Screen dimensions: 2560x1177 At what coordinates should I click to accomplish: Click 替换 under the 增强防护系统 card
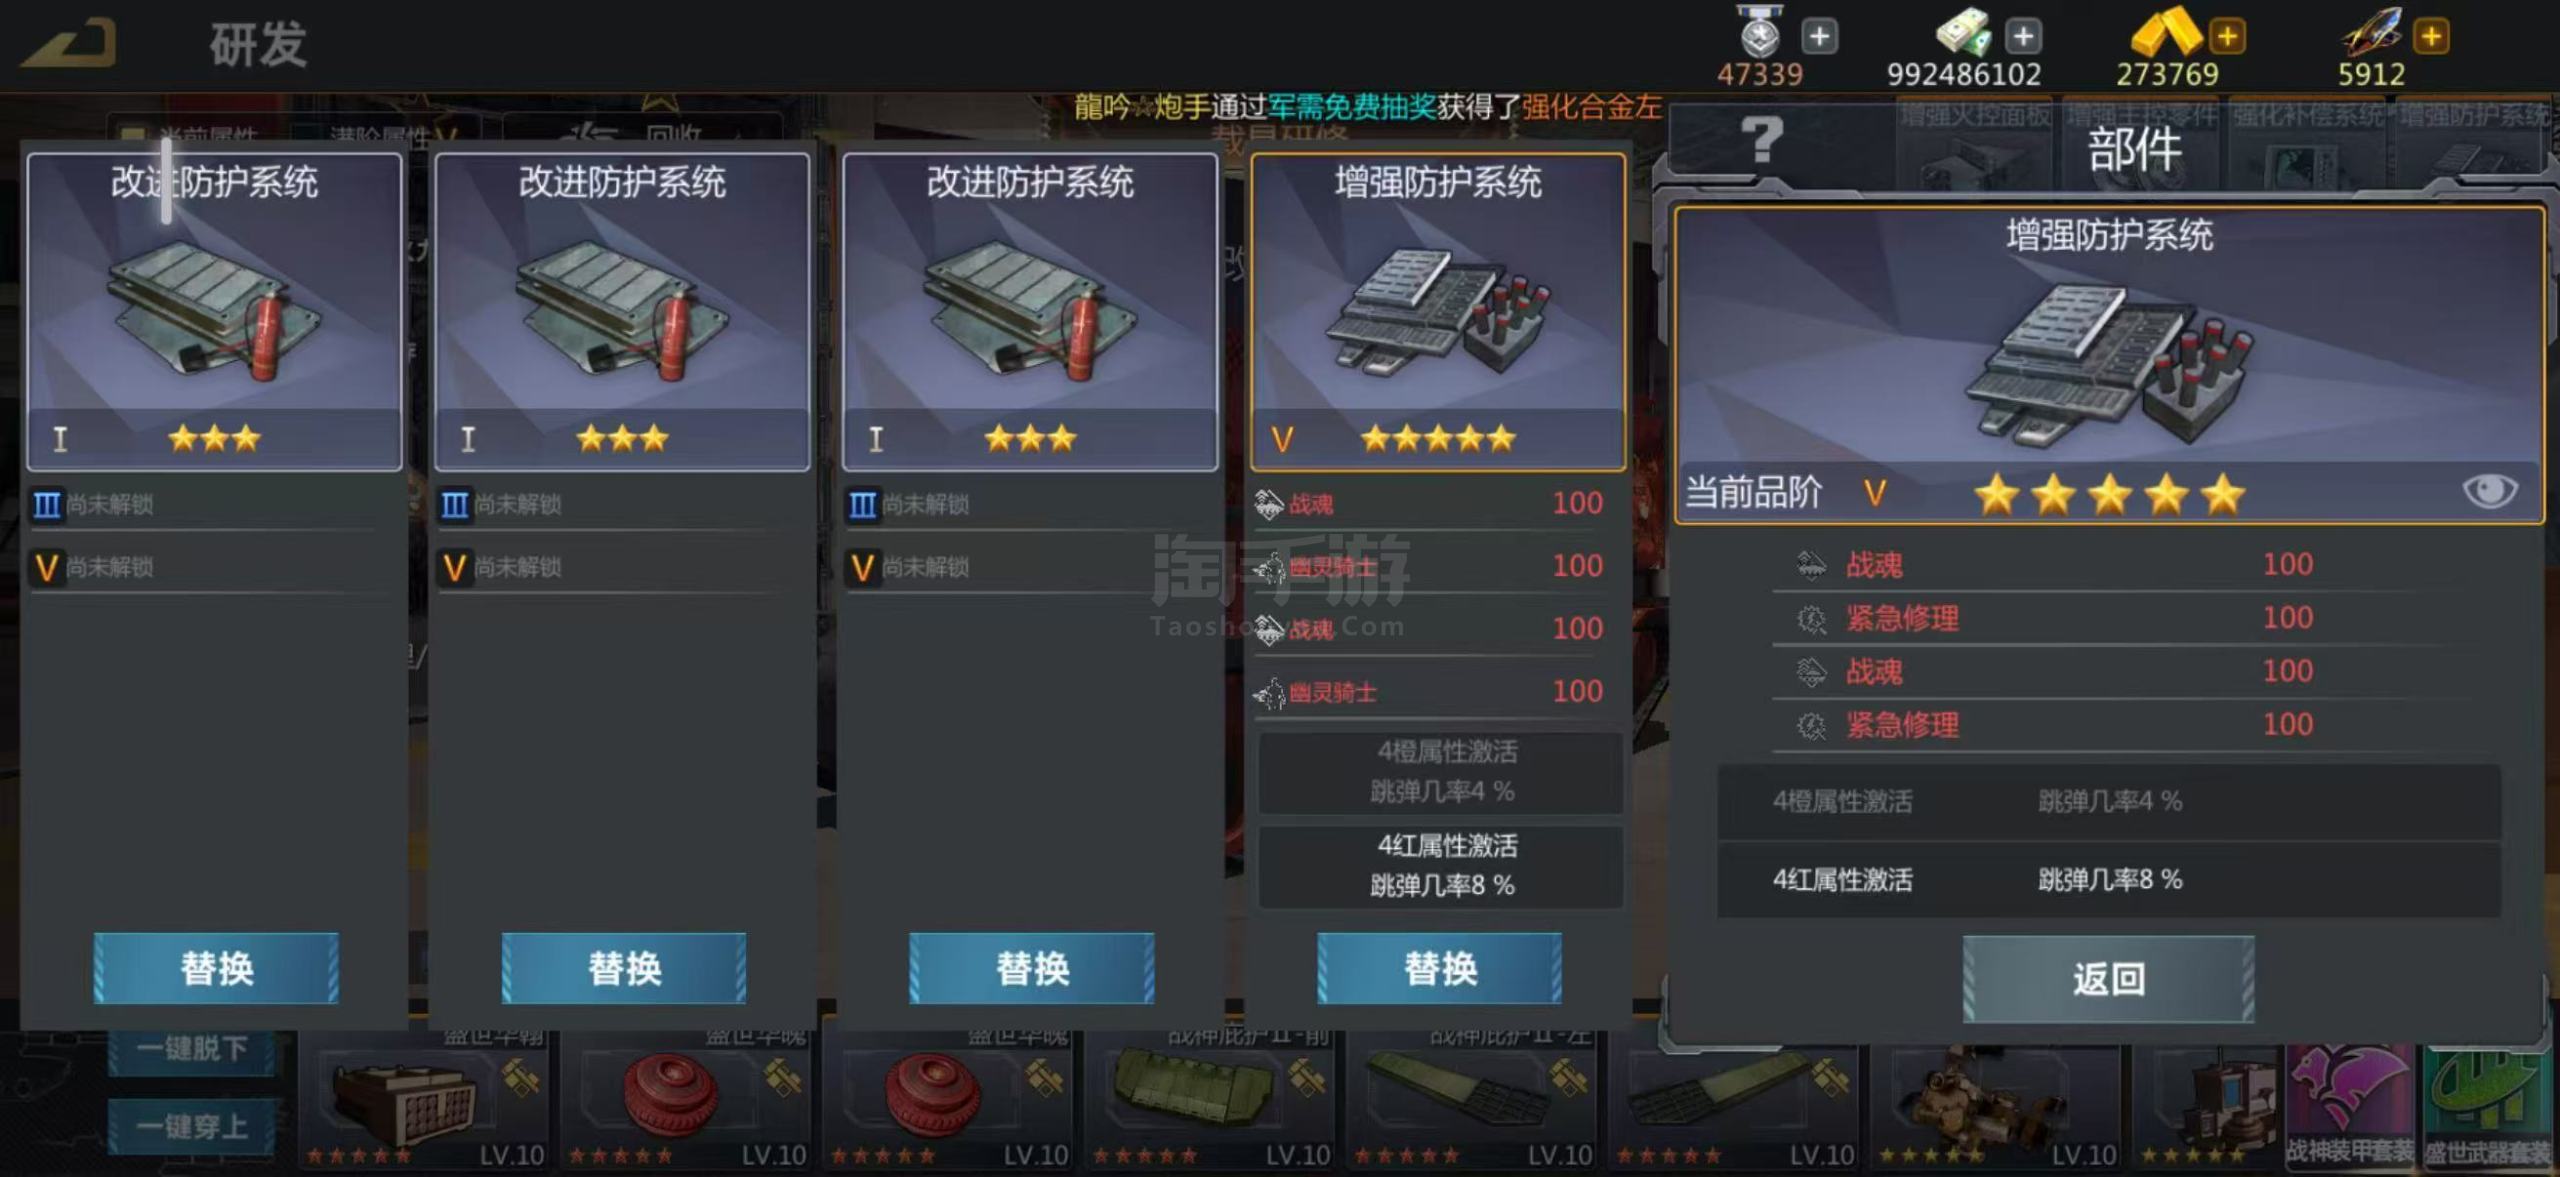click(1439, 968)
